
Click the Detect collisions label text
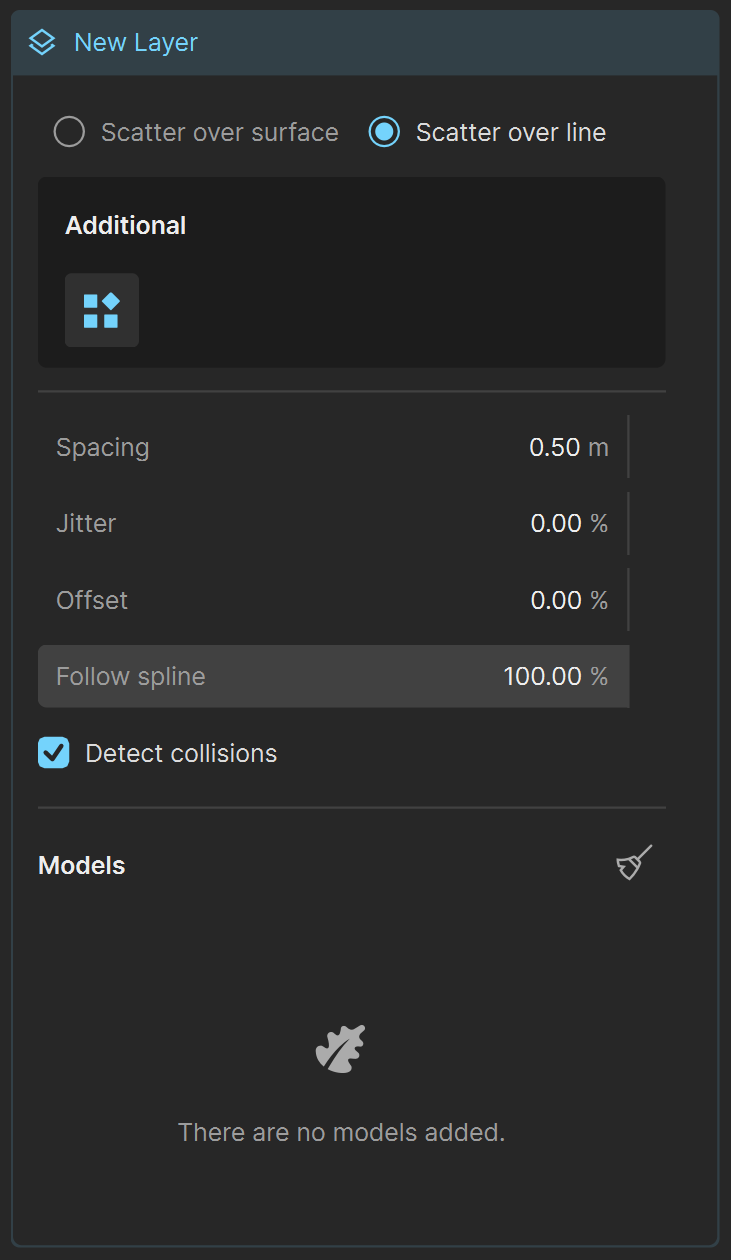coord(181,753)
